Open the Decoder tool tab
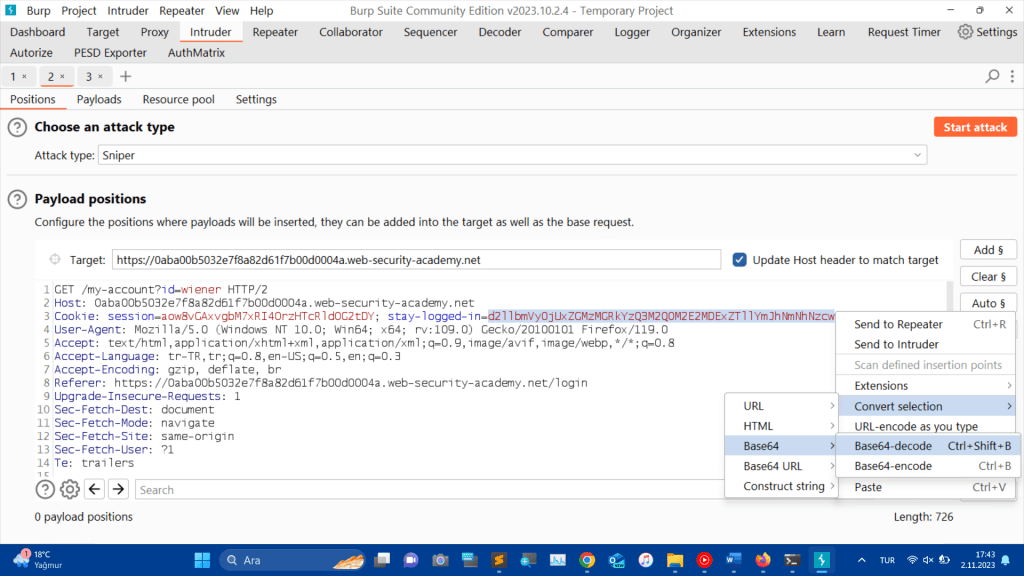The height and width of the screenshot is (576, 1024). 499,32
